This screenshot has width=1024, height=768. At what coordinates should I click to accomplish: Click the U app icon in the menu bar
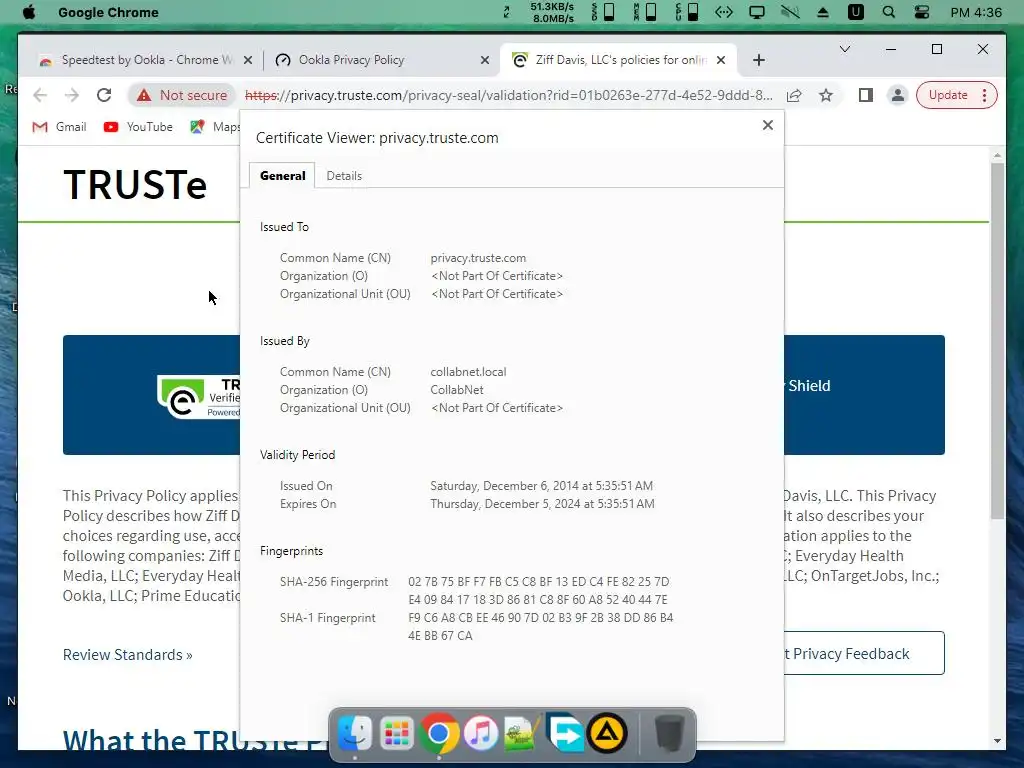click(856, 12)
